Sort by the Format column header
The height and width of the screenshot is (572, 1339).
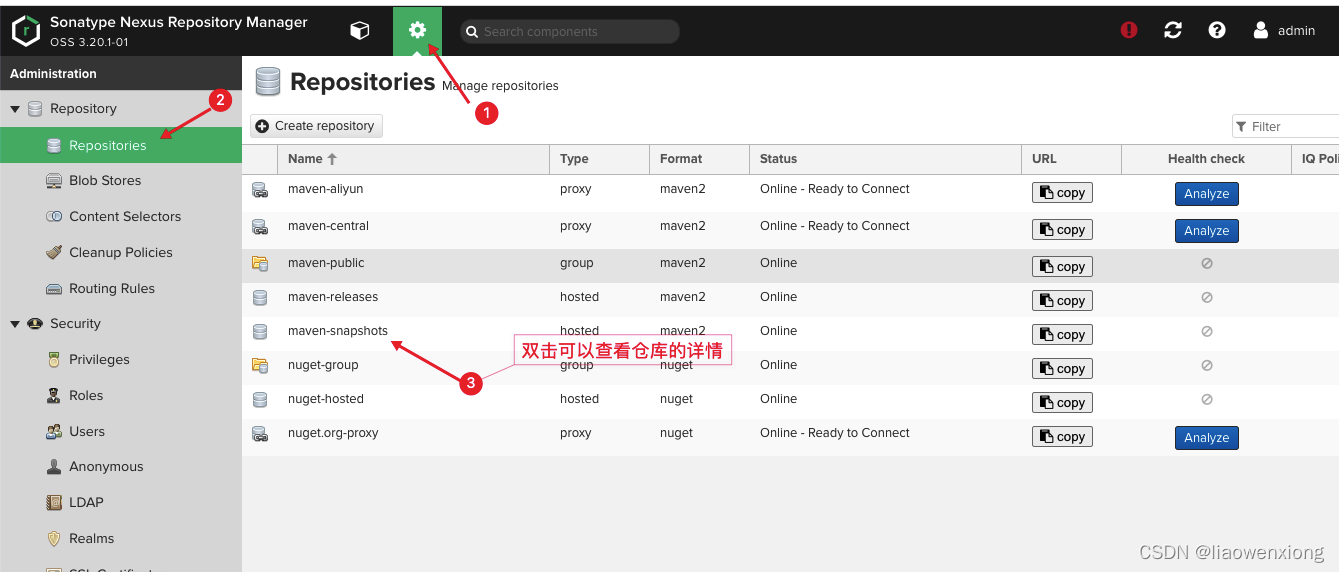(699, 159)
